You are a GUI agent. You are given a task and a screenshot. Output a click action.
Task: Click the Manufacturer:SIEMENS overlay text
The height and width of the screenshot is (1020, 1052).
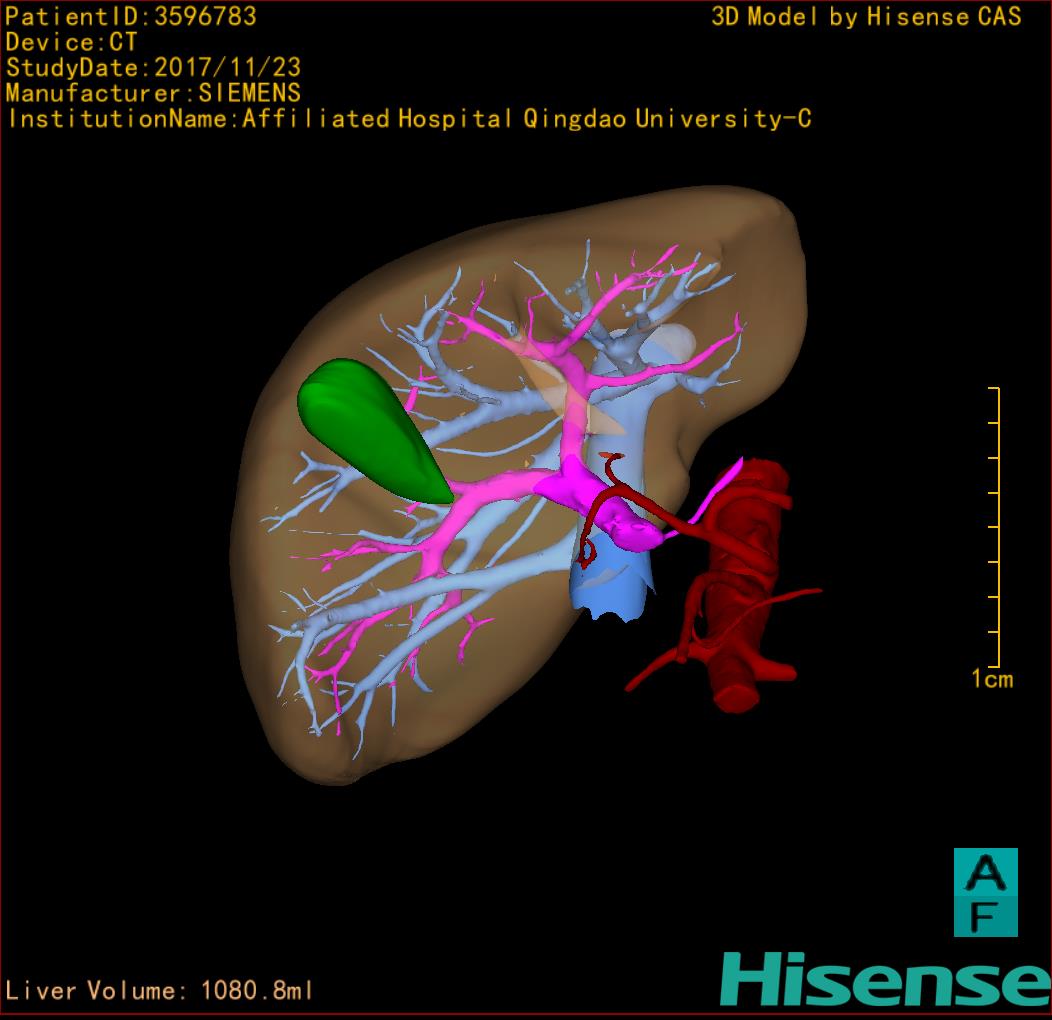point(153,93)
